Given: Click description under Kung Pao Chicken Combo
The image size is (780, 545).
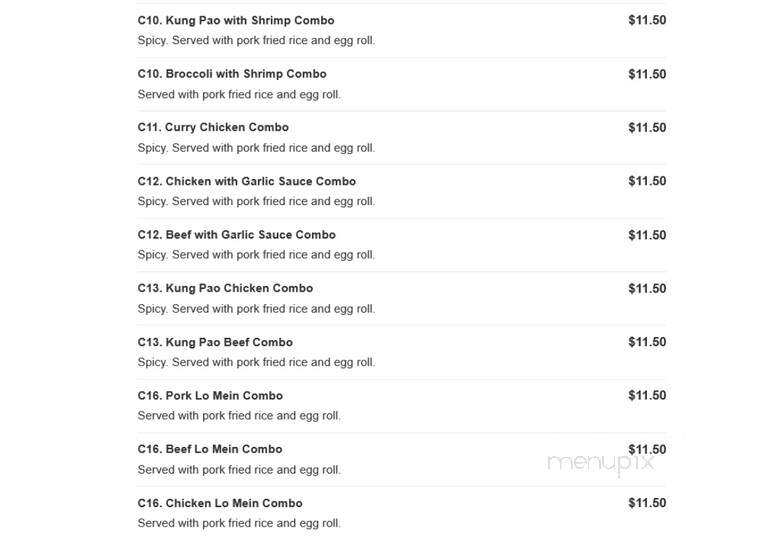Looking at the screenshot, I should 256,309.
